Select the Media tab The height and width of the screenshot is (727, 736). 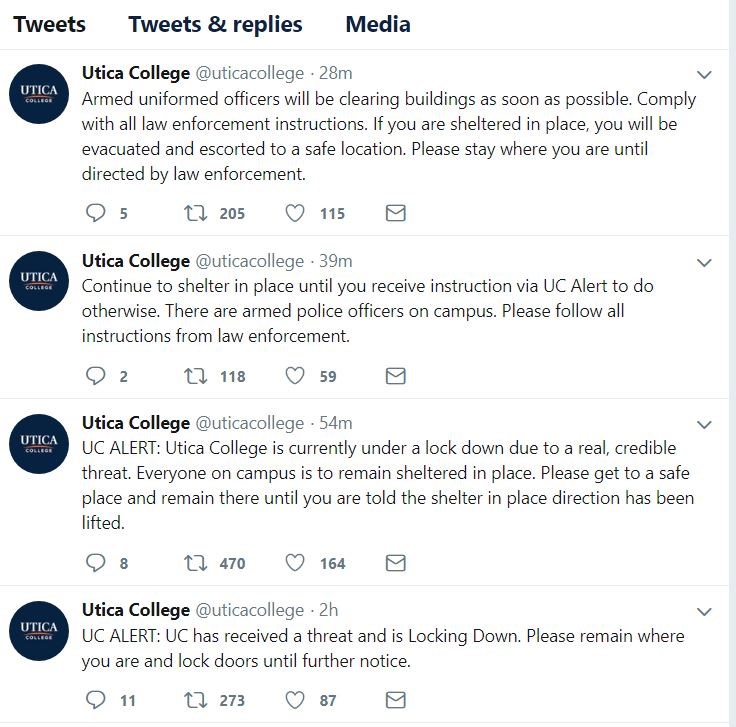377,24
